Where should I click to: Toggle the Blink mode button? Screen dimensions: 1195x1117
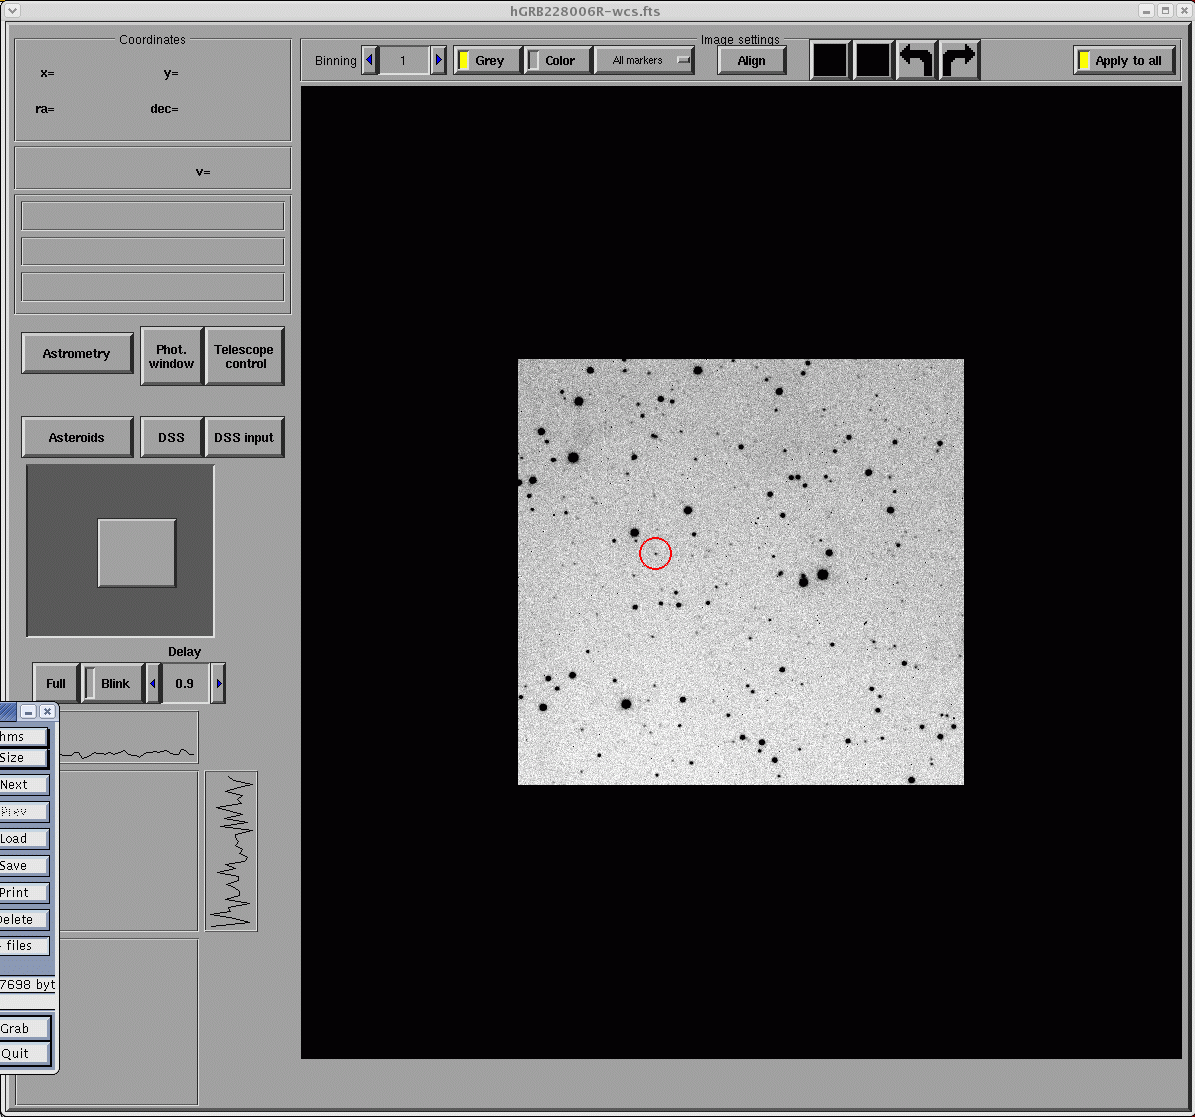pyautogui.click(x=113, y=683)
